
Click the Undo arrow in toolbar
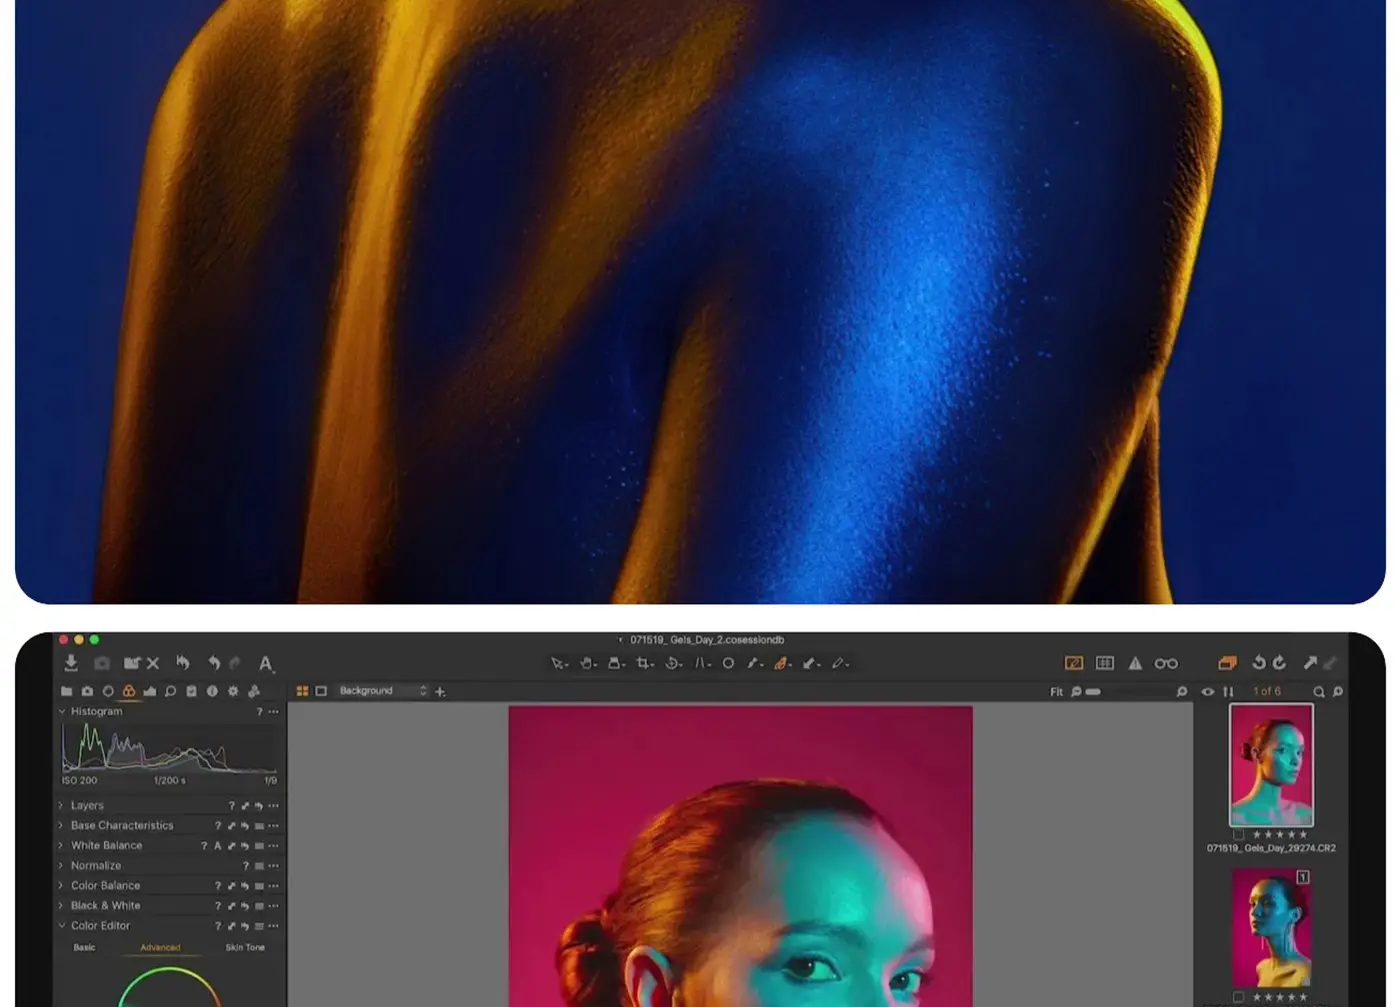[214, 663]
